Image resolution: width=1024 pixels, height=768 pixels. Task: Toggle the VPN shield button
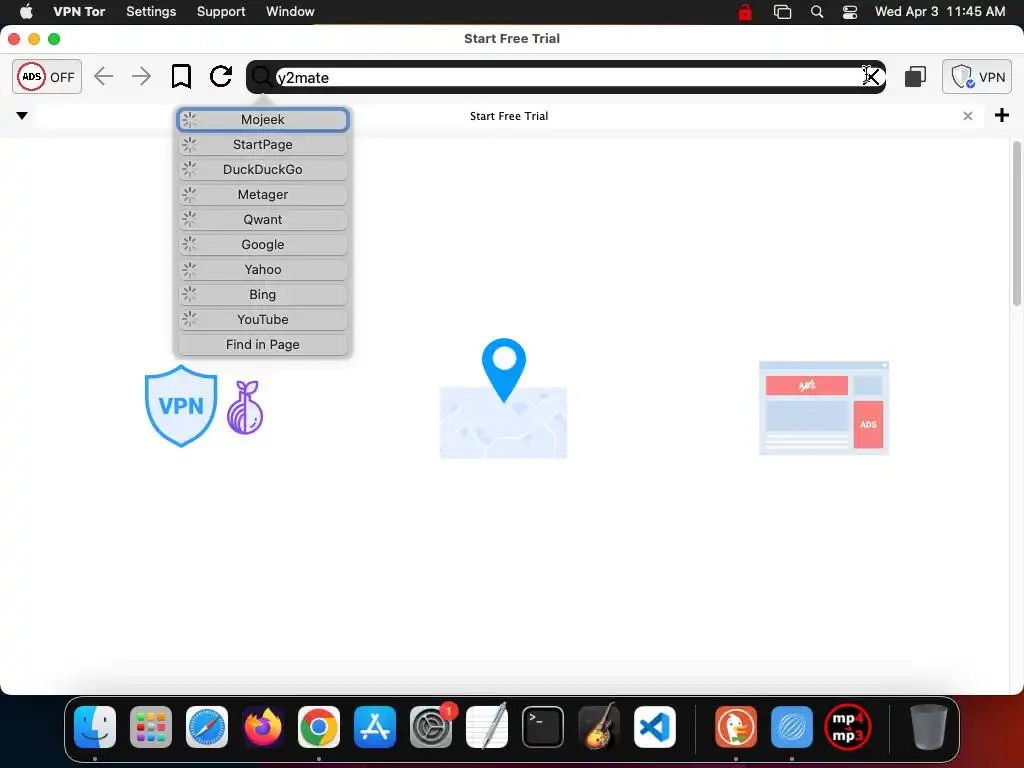(x=977, y=76)
